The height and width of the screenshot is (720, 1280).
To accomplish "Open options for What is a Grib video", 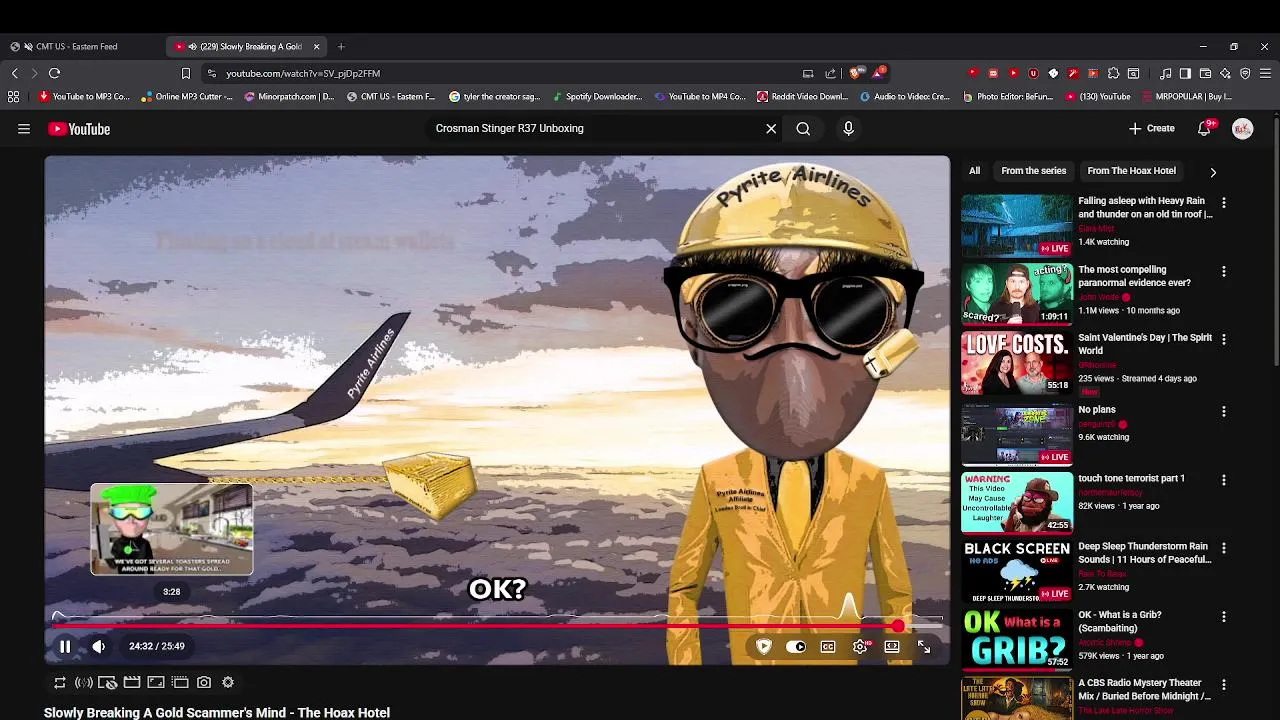I will click(x=1224, y=617).
